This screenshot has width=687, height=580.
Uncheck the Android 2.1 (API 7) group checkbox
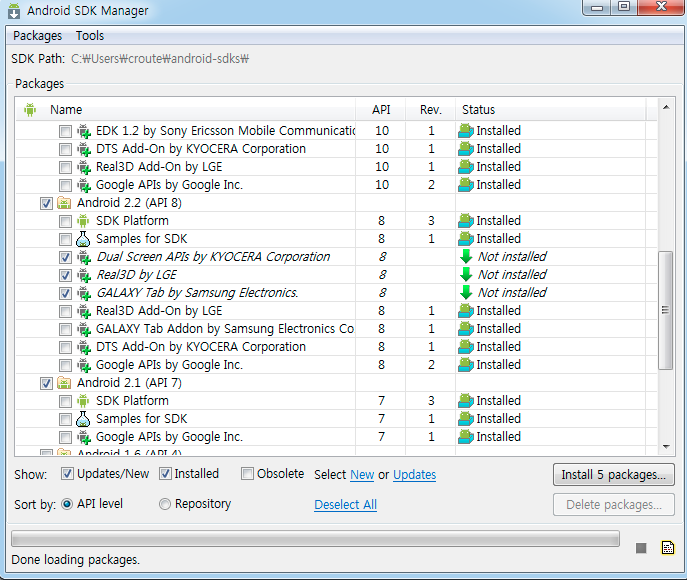[46, 383]
